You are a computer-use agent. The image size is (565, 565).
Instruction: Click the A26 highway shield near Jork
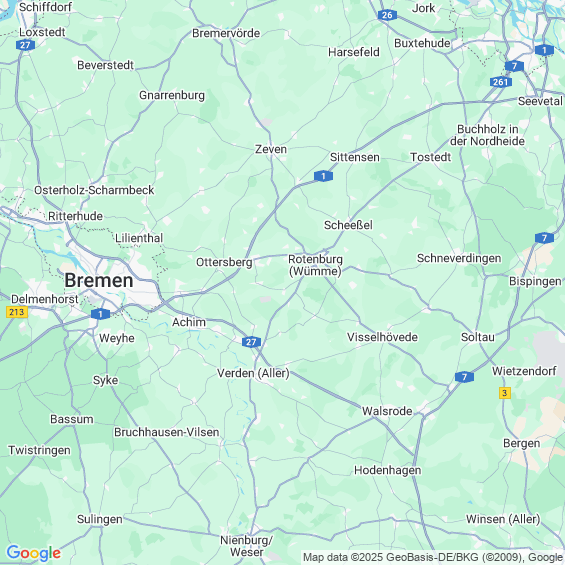[387, 15]
